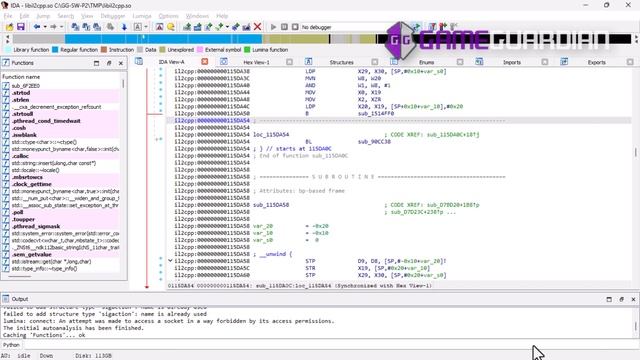Image resolution: width=640 pixels, height=360 pixels.
Task: Click the stop process toolbar icon
Action: coord(295,27)
